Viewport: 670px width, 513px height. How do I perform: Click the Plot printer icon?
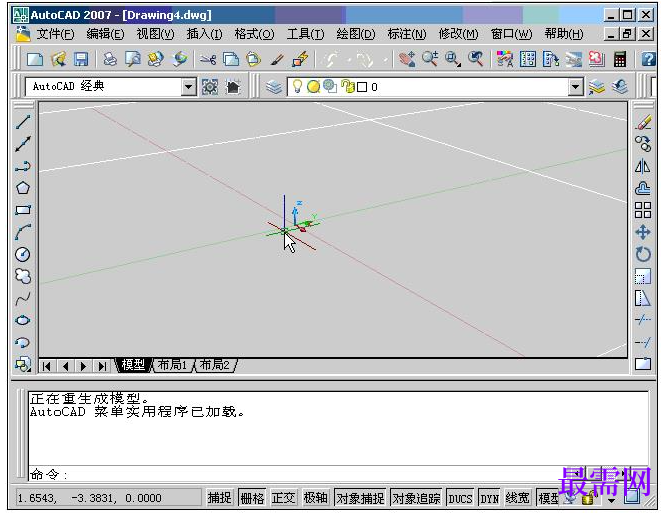(110, 59)
